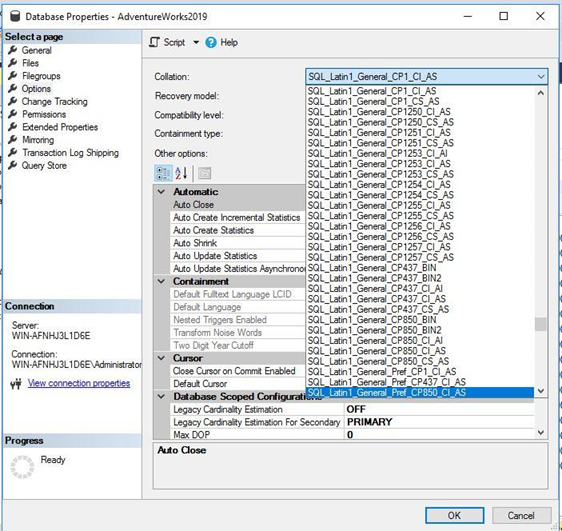
Task: Click the database cylinder icon in title bar
Action: tap(15, 16)
